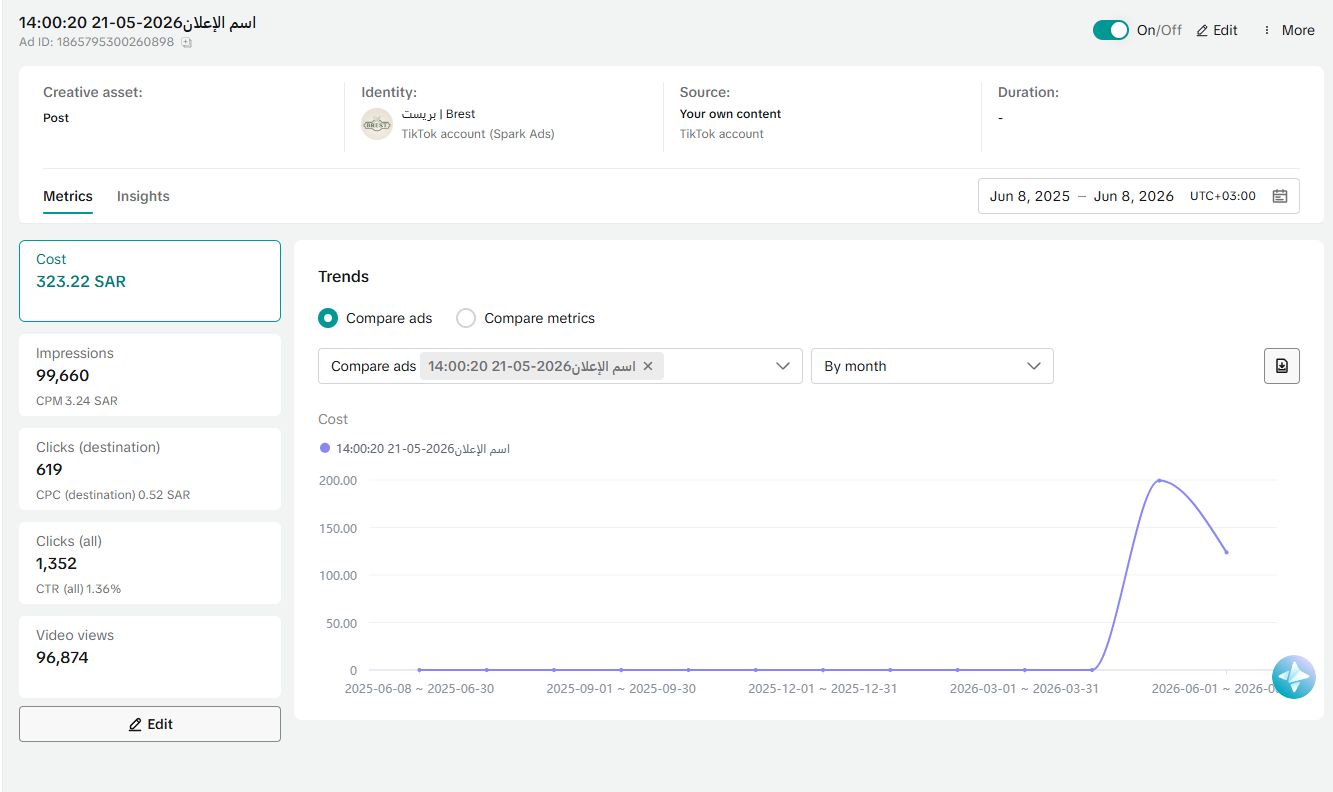Open the By month granularity dropdown

(x=932, y=366)
